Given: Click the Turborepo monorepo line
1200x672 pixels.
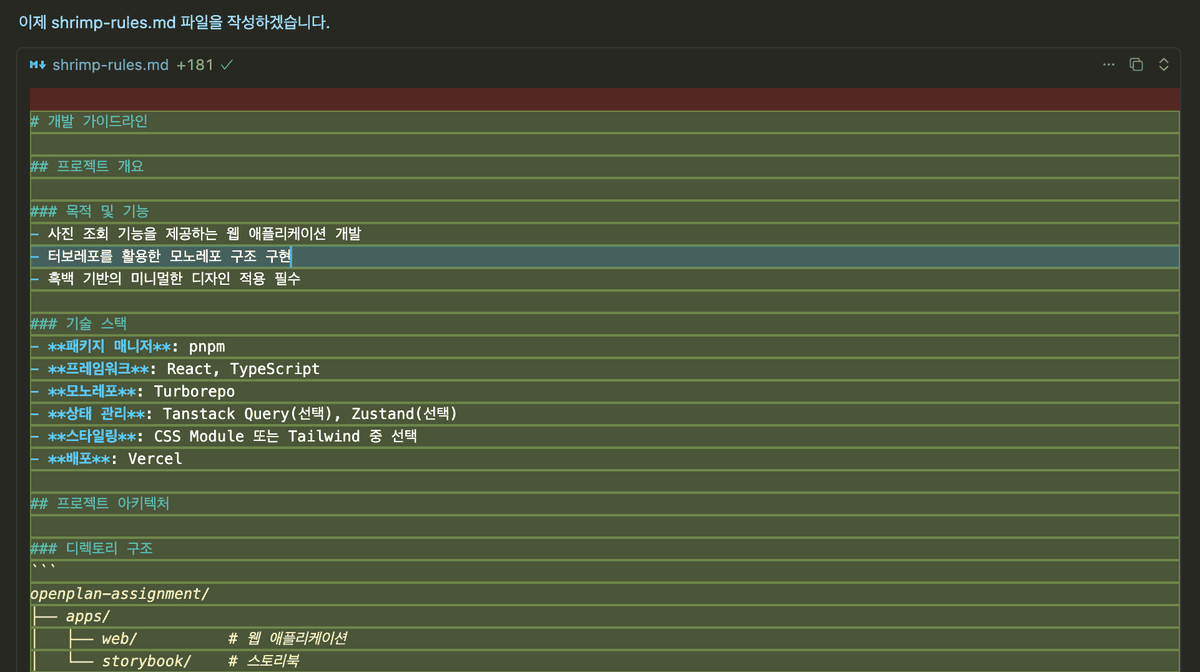Looking at the screenshot, I should coord(130,391).
